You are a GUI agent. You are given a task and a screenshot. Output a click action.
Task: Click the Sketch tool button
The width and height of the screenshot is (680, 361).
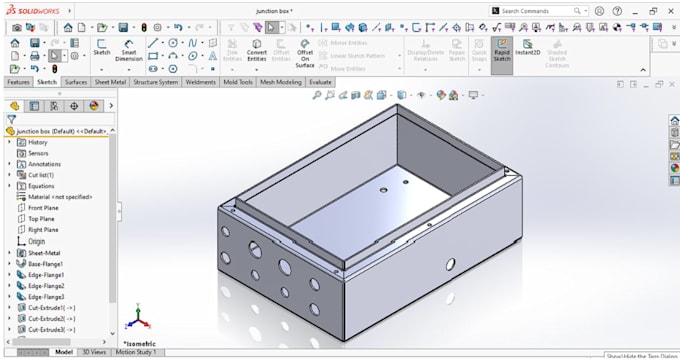click(x=101, y=47)
